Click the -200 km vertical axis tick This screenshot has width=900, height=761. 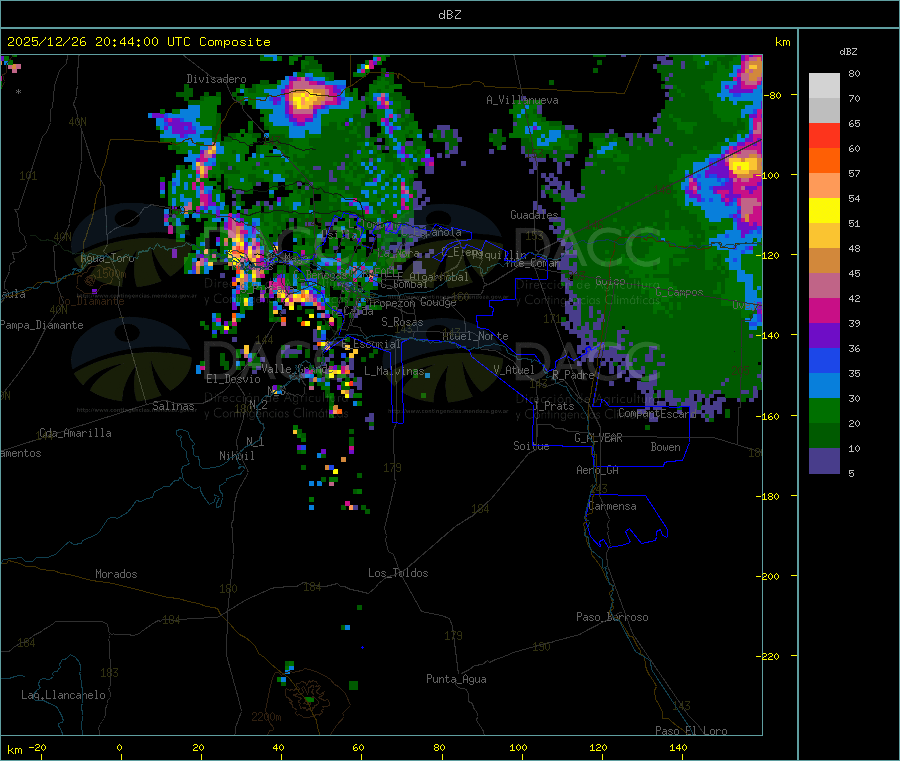(769, 576)
